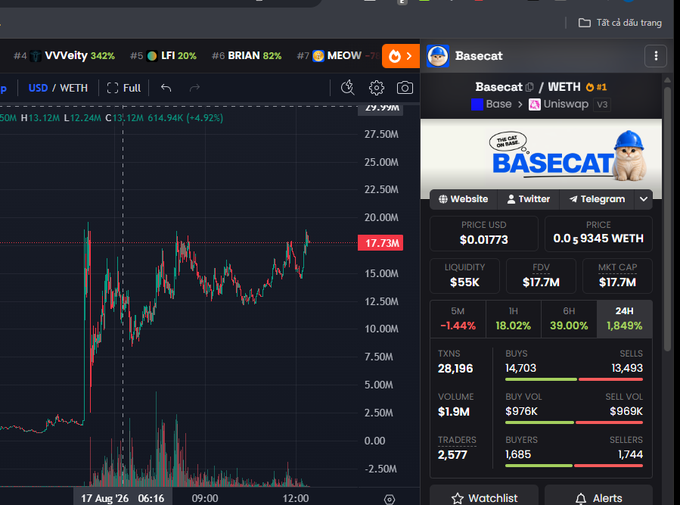Viewport: 680px width, 505px height.
Task: Click the BUYERS 1,685 value
Action: 518,454
